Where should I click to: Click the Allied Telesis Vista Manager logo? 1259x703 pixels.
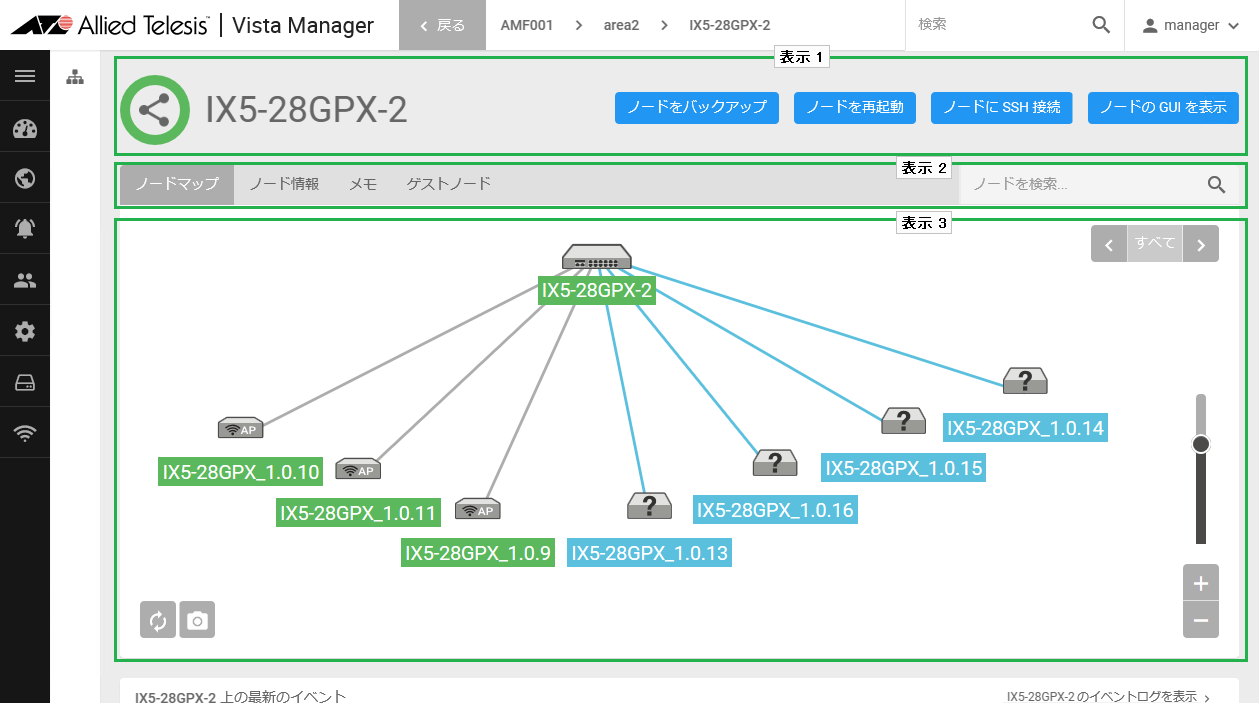(192, 25)
